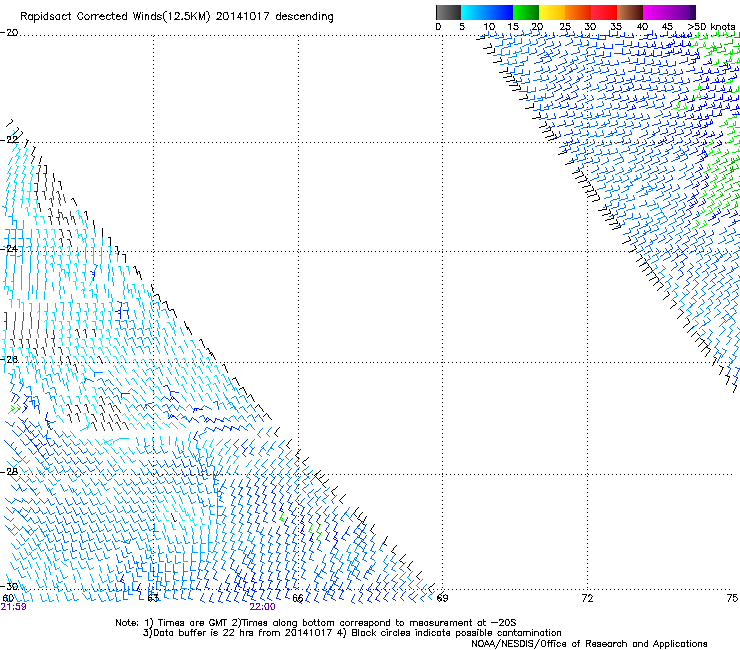Viewport: 740px width, 650px height.
Task: Click the latitude label '-30'
Action: [9, 586]
